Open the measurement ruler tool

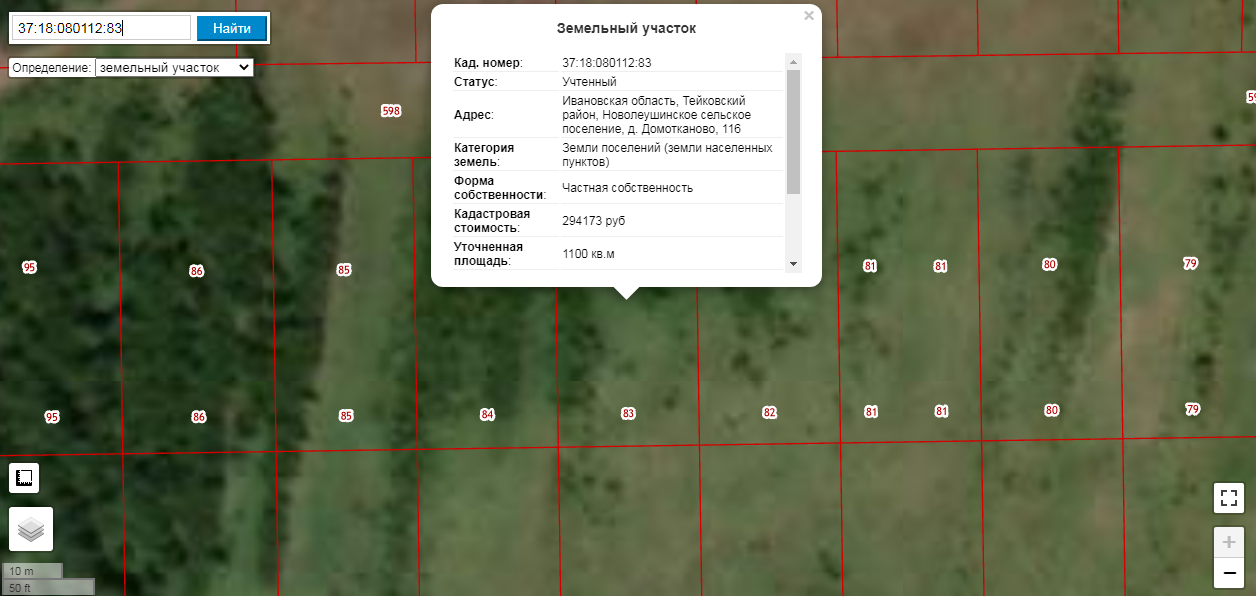[x=24, y=478]
